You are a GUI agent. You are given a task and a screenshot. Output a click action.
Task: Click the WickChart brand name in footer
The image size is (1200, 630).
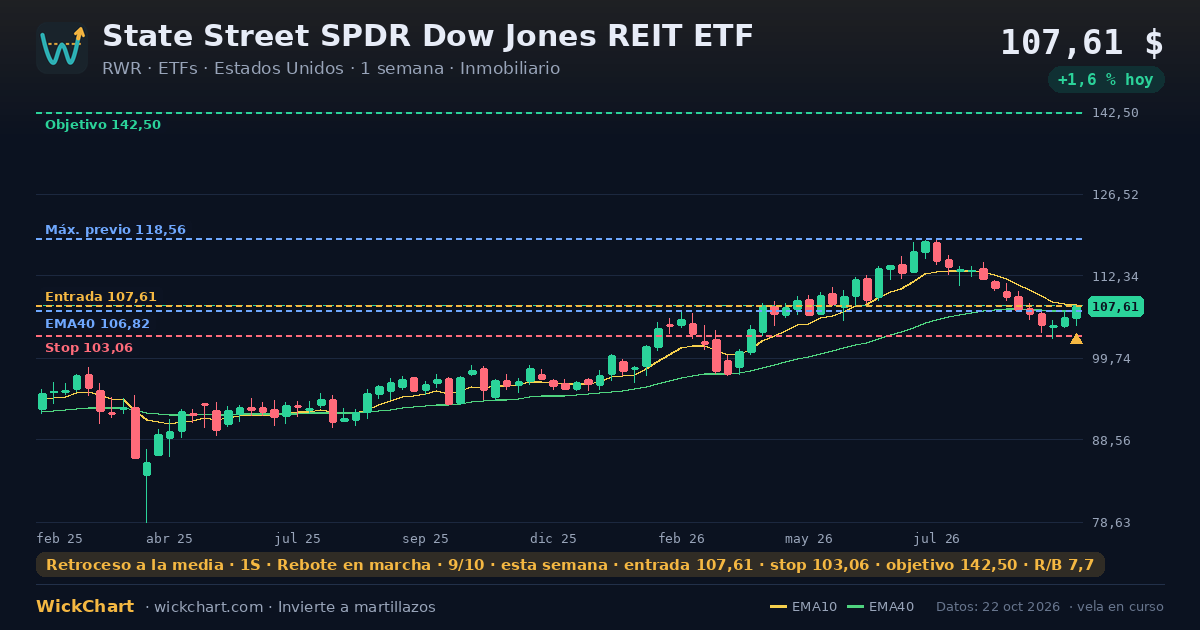[x=85, y=607]
